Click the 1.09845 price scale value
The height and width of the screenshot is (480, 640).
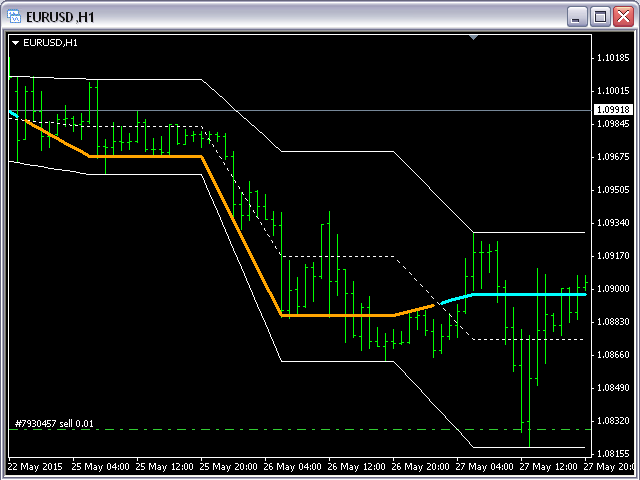click(613, 124)
